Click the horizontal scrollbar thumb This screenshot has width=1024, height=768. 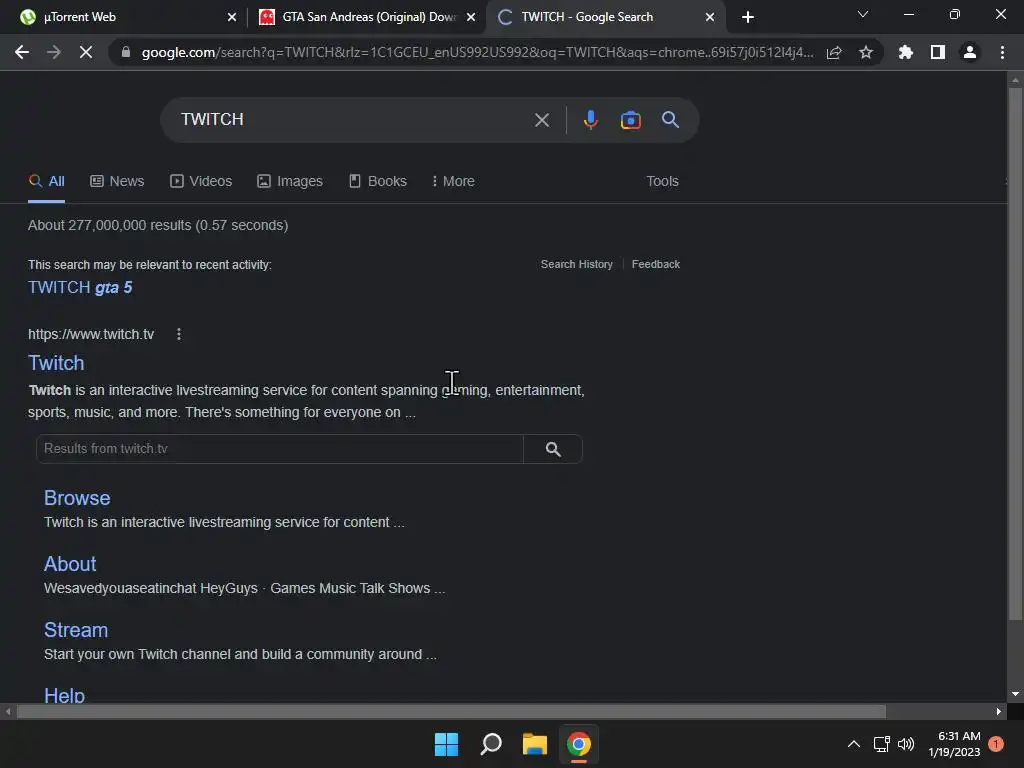point(451,711)
